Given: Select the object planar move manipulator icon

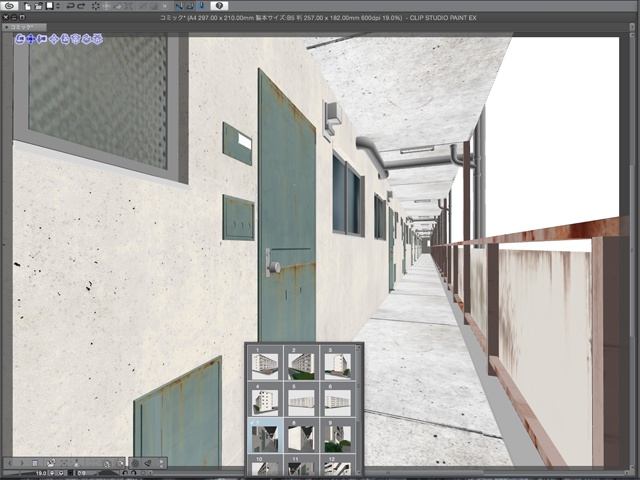Looking at the screenshot, I should 54,39.
